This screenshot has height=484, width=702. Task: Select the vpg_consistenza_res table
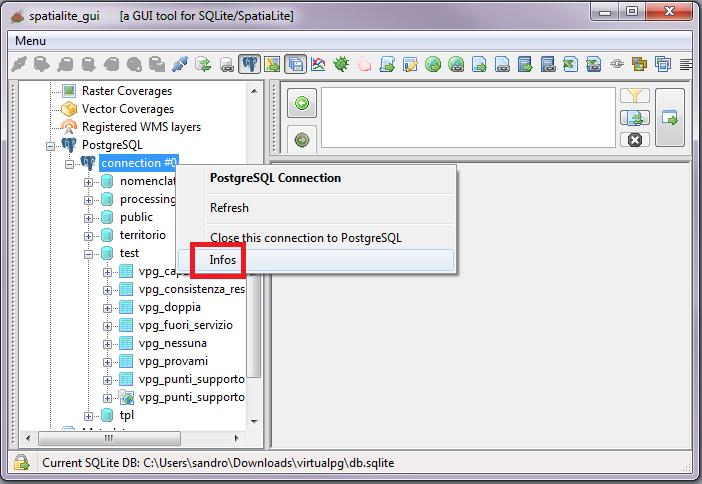[192, 289]
